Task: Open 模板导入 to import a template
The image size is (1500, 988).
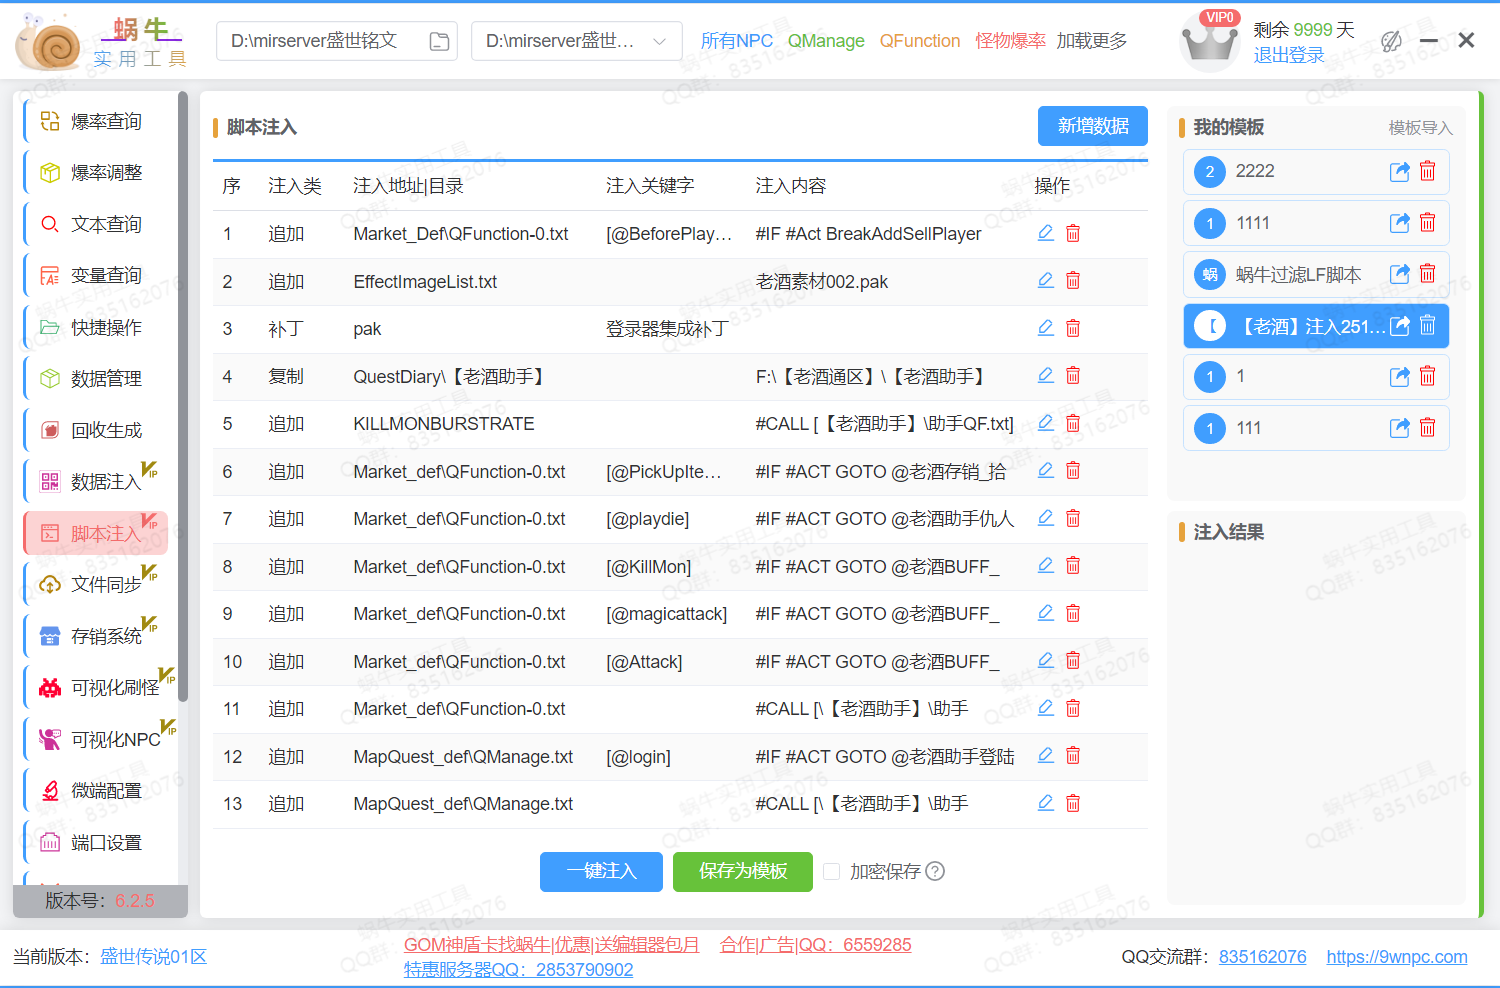Action: 1420,127
